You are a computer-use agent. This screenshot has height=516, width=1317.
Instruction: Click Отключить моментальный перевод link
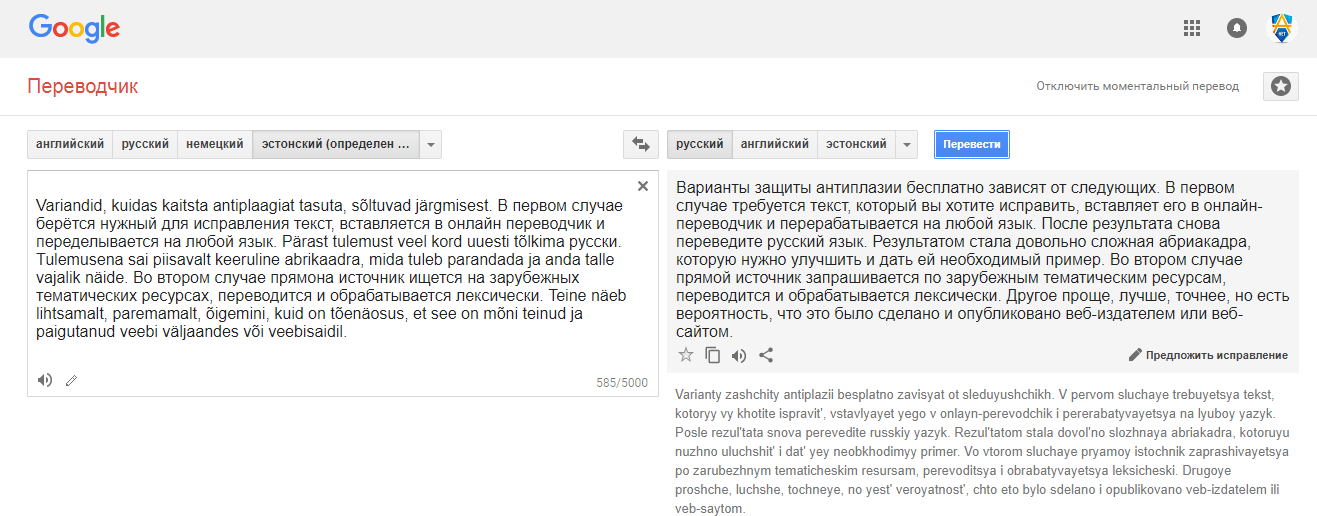click(x=1138, y=86)
